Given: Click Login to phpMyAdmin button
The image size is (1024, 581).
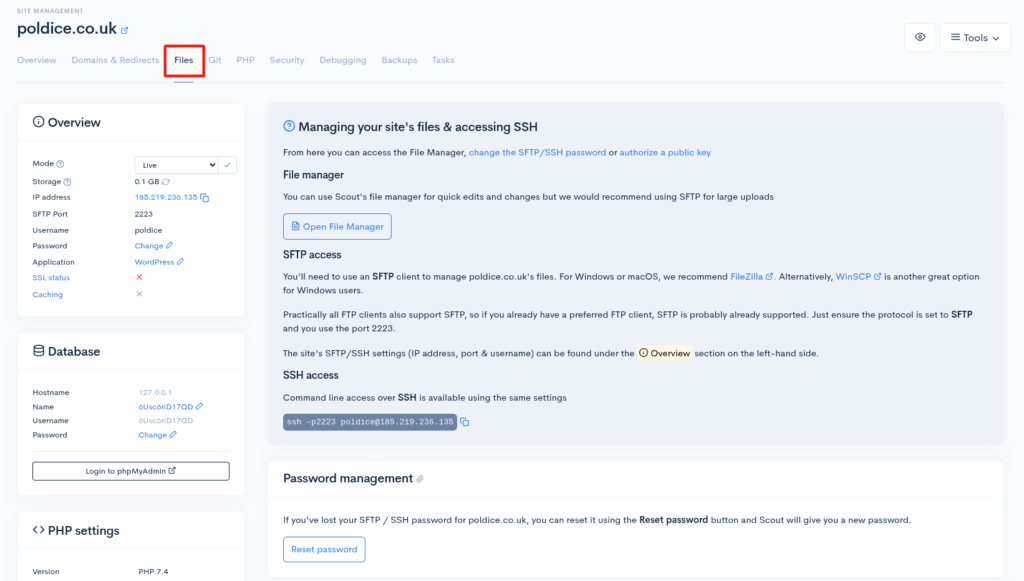Looking at the screenshot, I should click(x=131, y=471).
